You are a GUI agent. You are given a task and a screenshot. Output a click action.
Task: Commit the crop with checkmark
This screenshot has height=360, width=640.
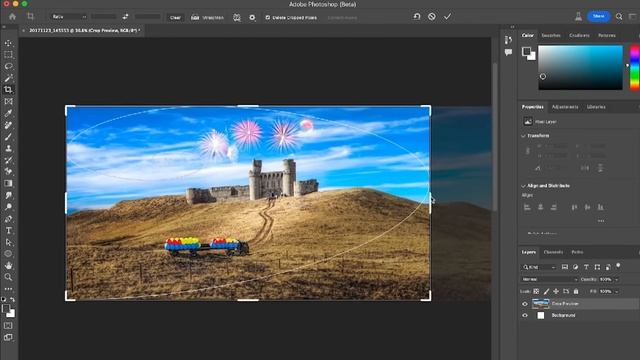pyautogui.click(x=448, y=17)
